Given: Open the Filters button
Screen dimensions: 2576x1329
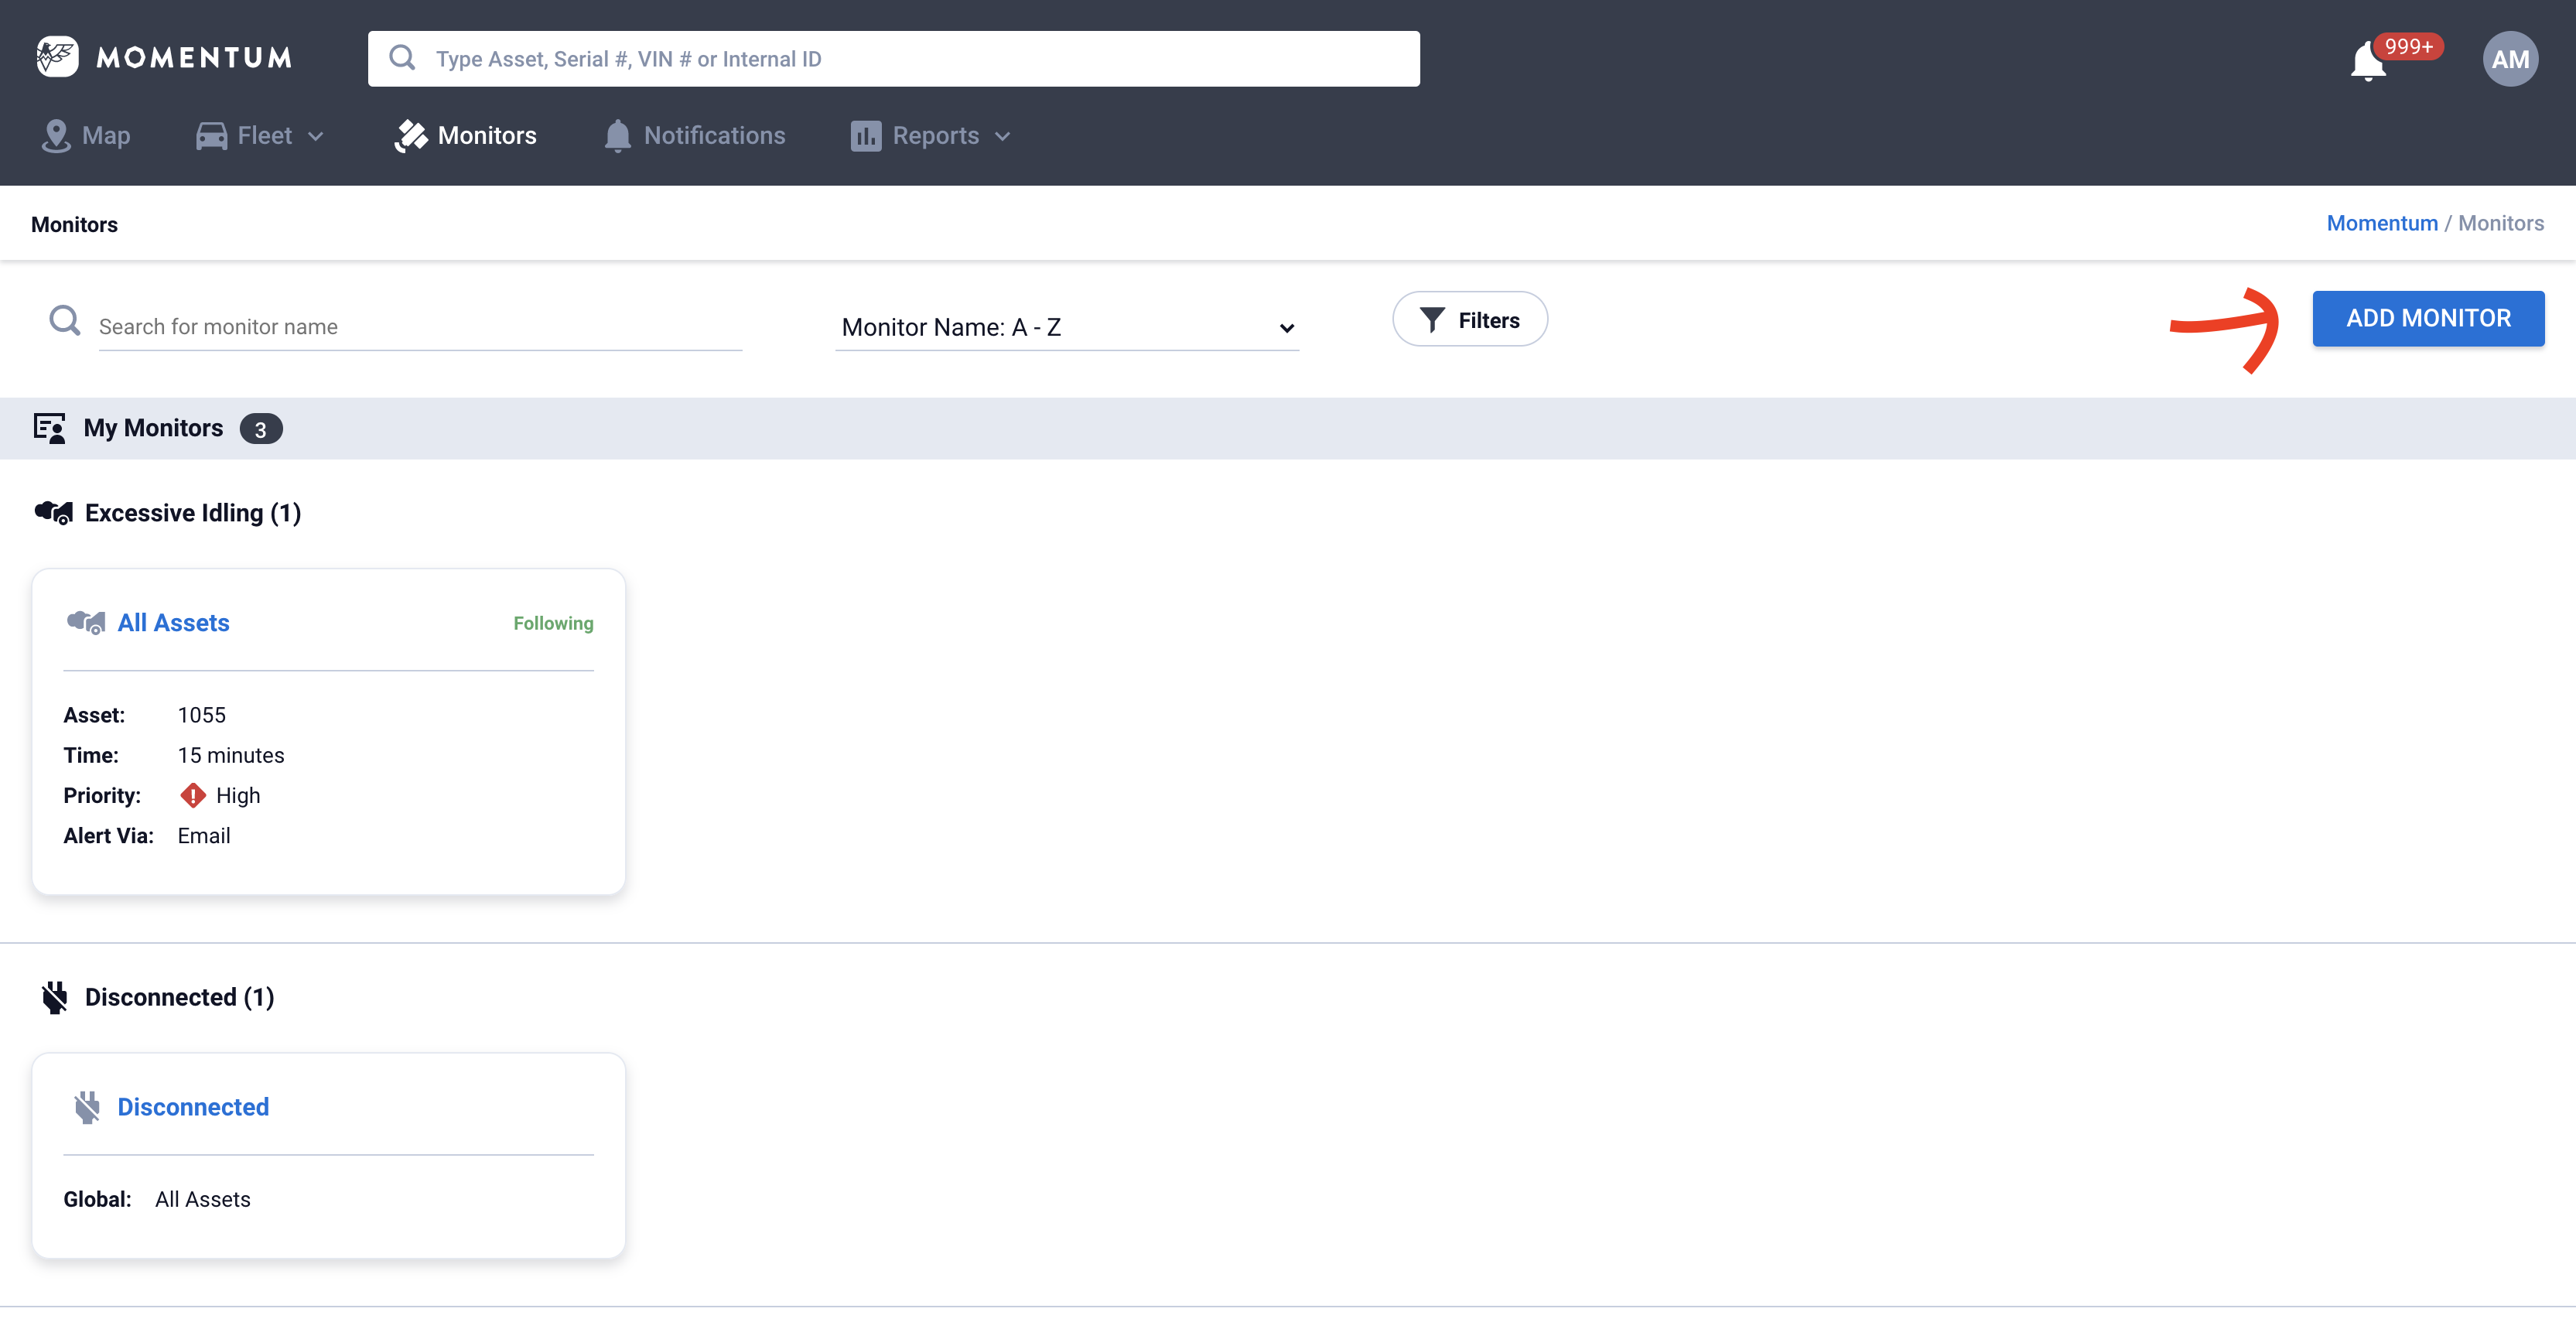Looking at the screenshot, I should (x=1469, y=320).
